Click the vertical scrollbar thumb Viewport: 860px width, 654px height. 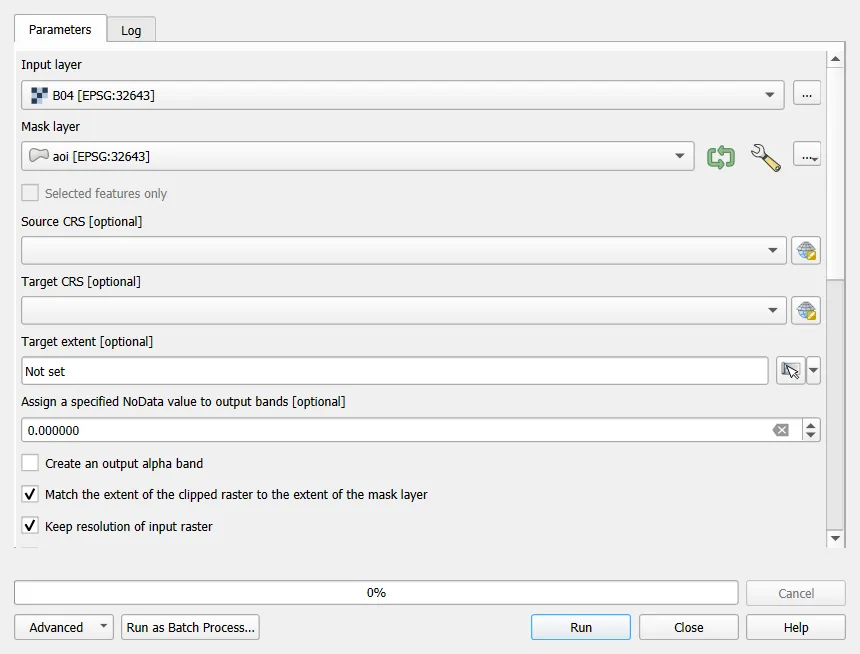(835, 173)
